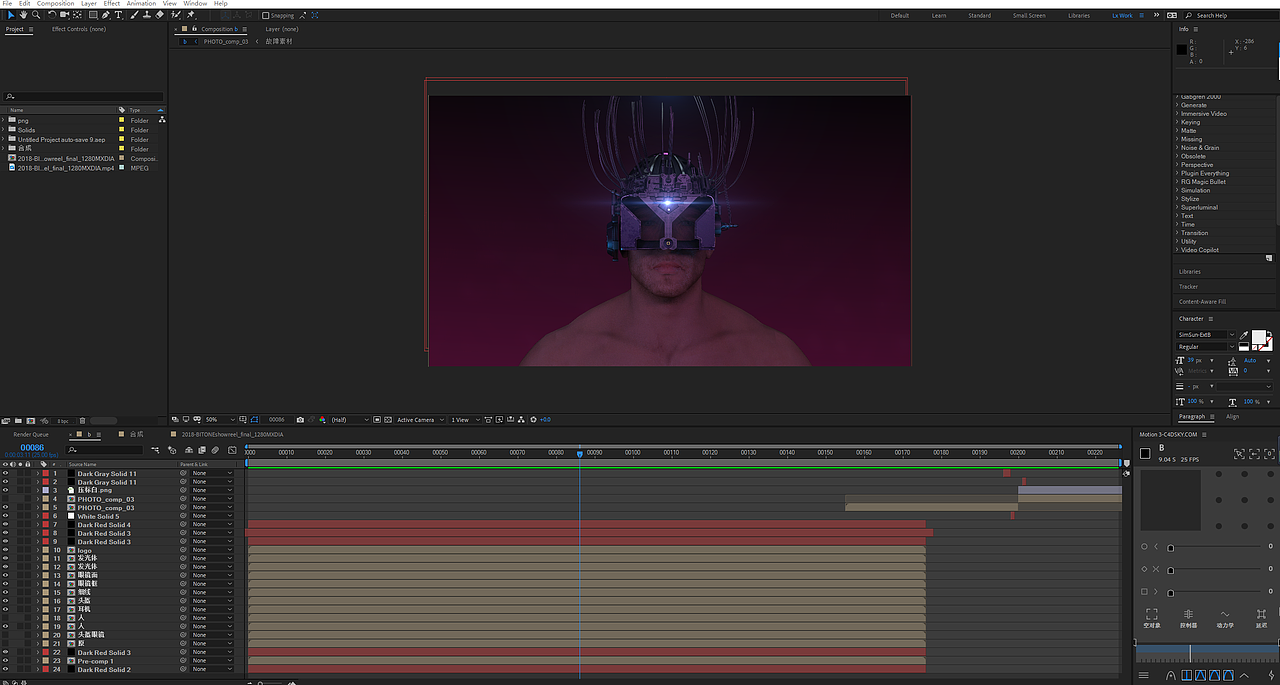Select the Clone Stamp tool
The image size is (1280, 685).
147,15
